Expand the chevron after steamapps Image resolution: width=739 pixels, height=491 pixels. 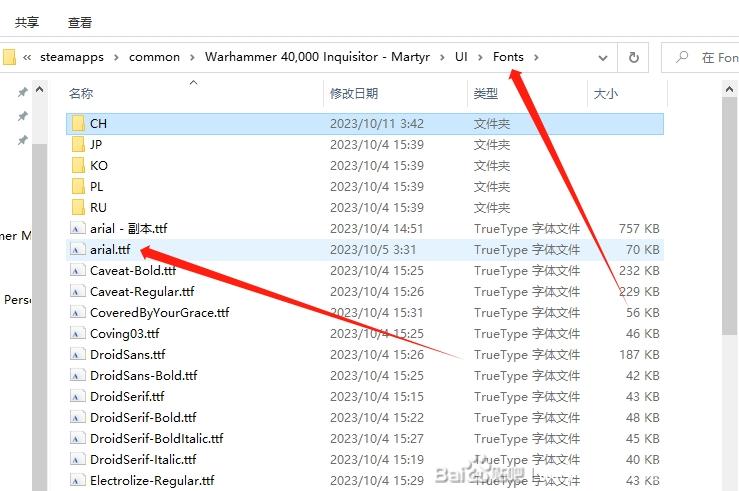coord(116,57)
